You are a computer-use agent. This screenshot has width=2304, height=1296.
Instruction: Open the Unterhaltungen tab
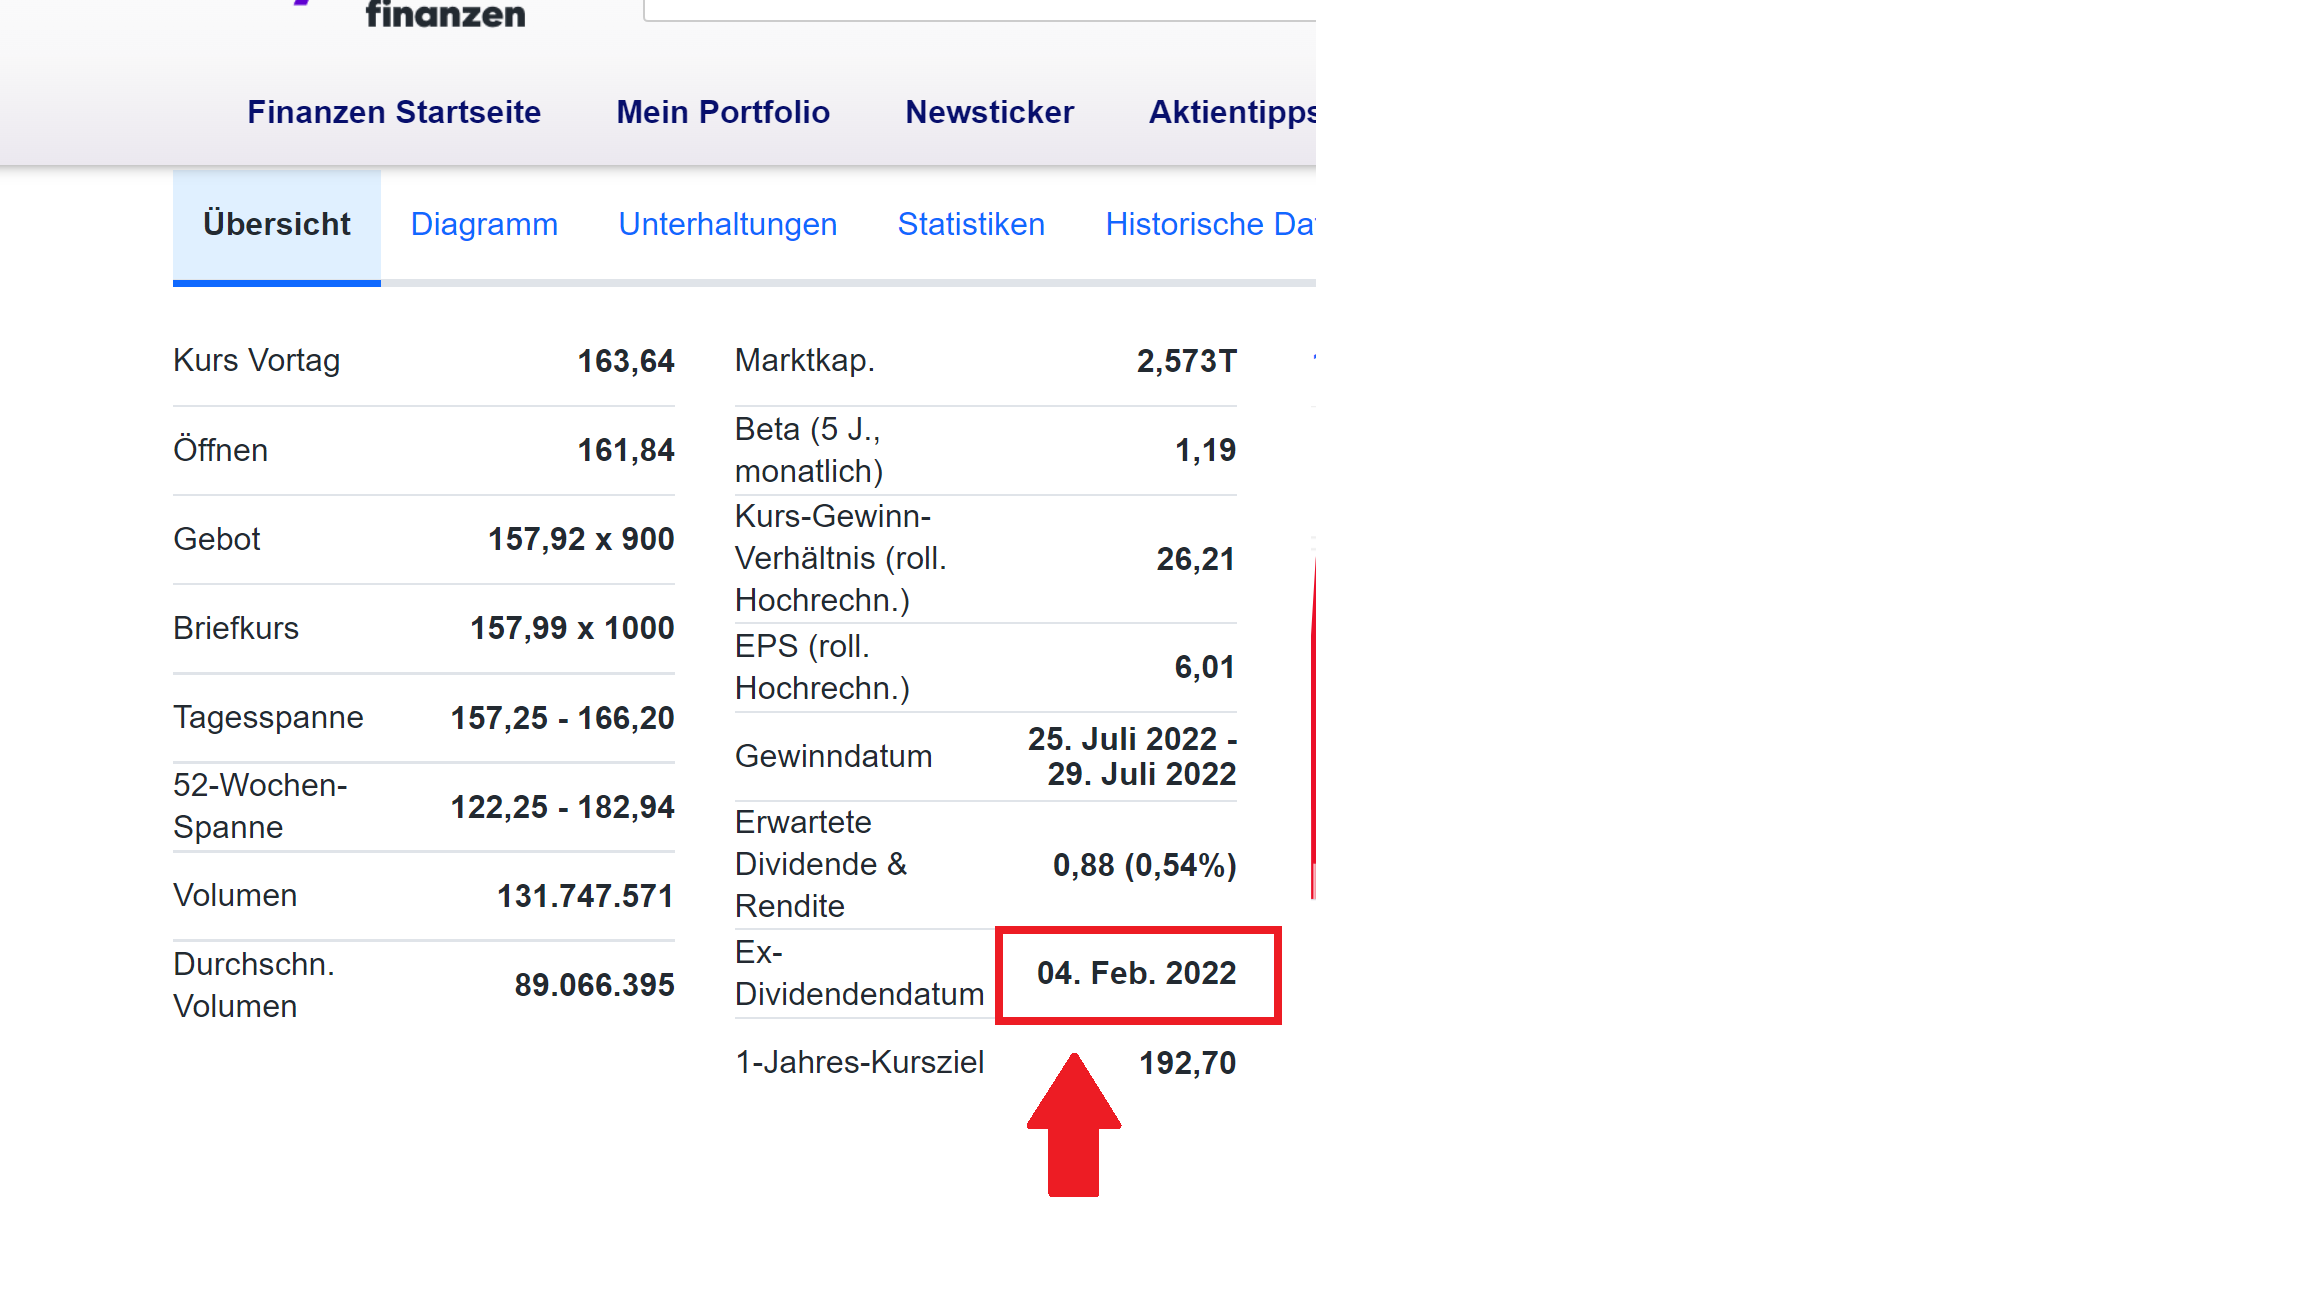click(x=727, y=224)
